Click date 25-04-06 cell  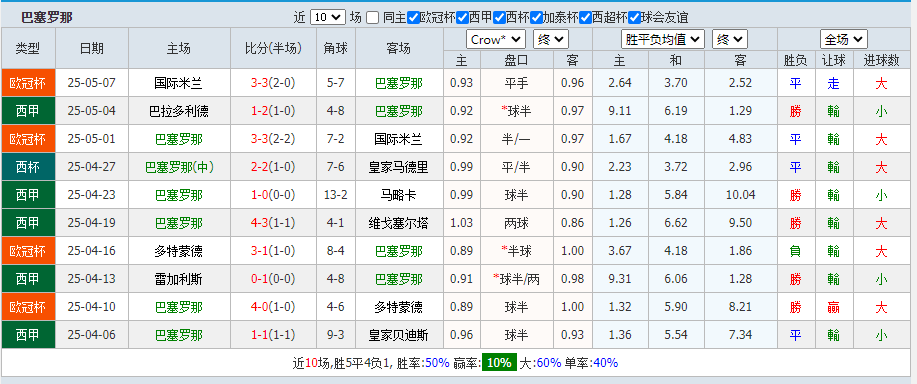(92, 335)
